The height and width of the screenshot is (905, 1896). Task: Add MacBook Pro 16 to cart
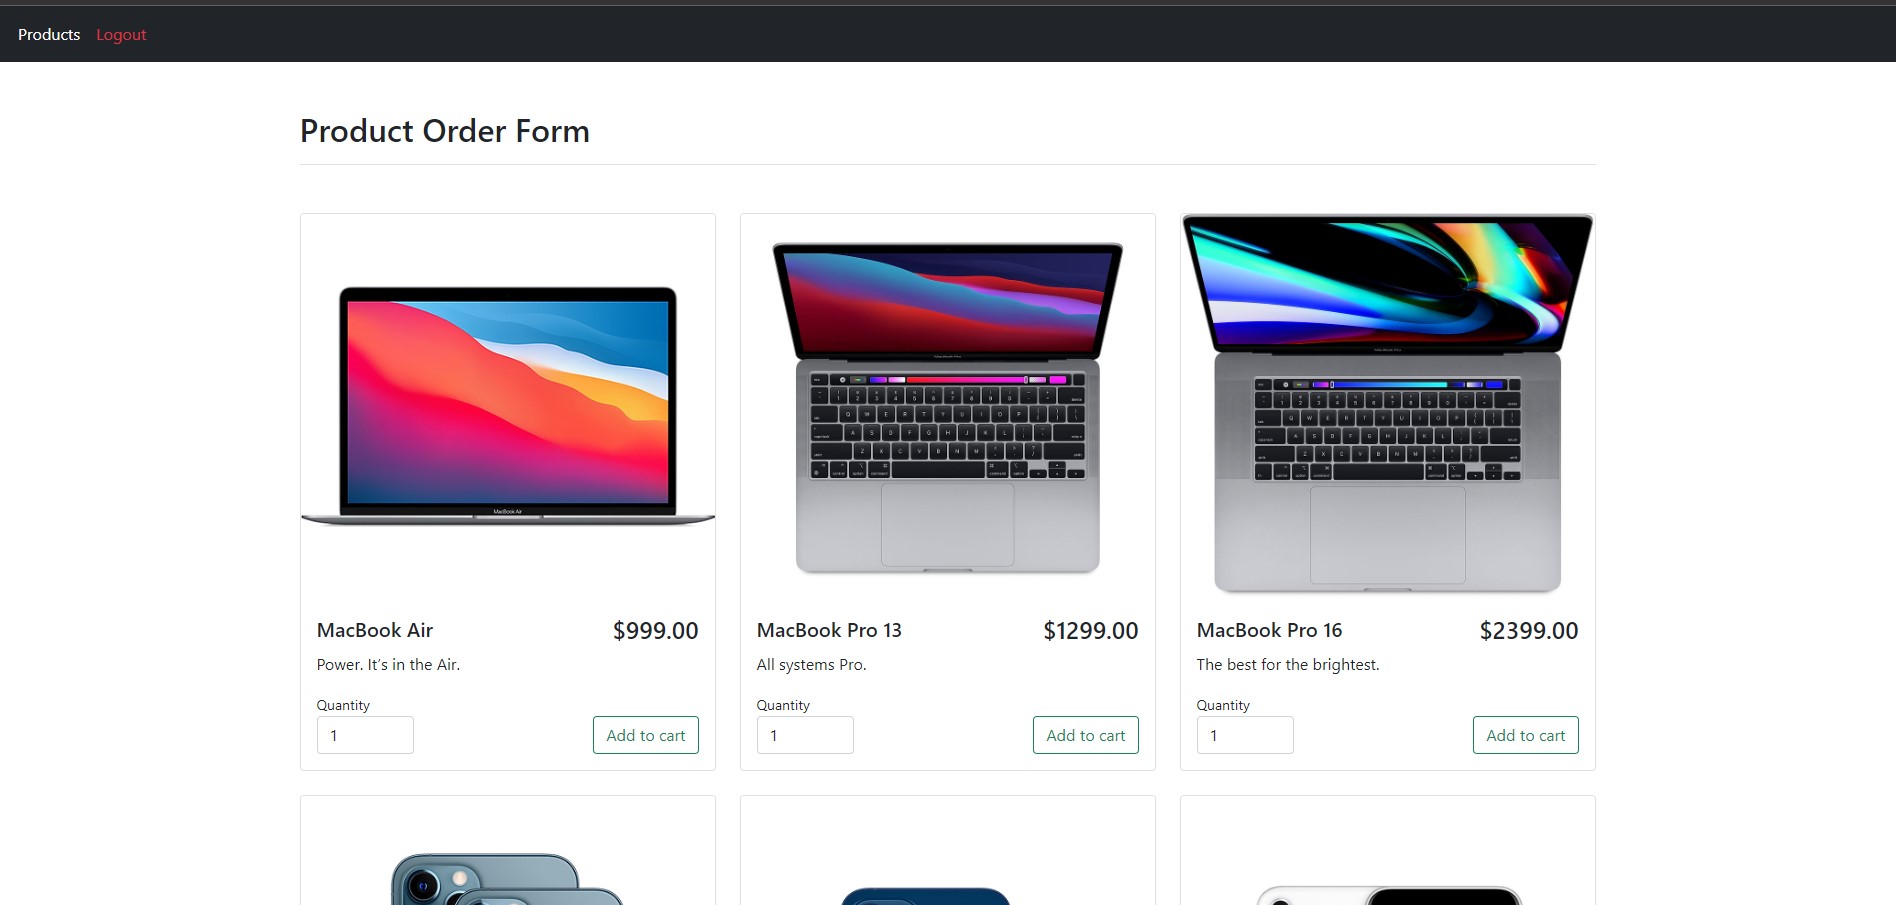click(1525, 735)
